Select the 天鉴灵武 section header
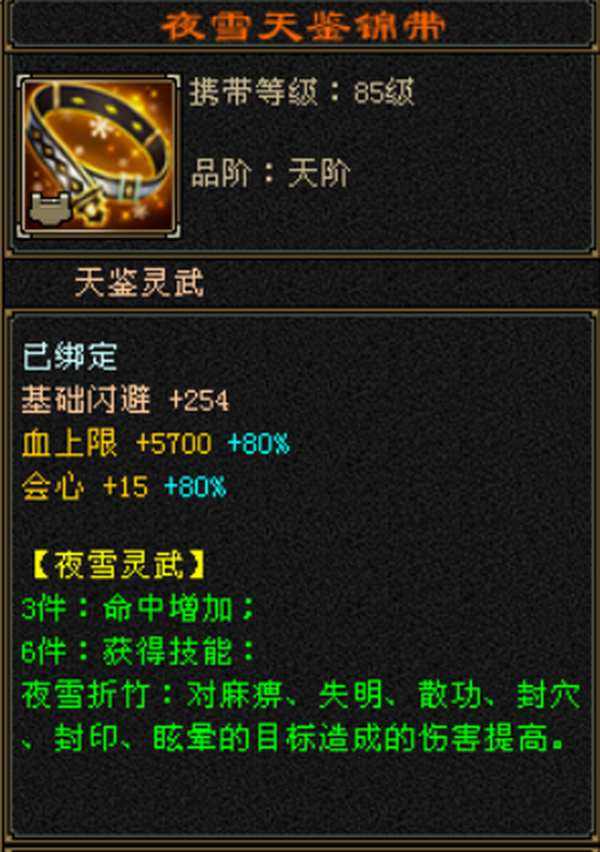The height and width of the screenshot is (852, 600). (x=140, y=283)
